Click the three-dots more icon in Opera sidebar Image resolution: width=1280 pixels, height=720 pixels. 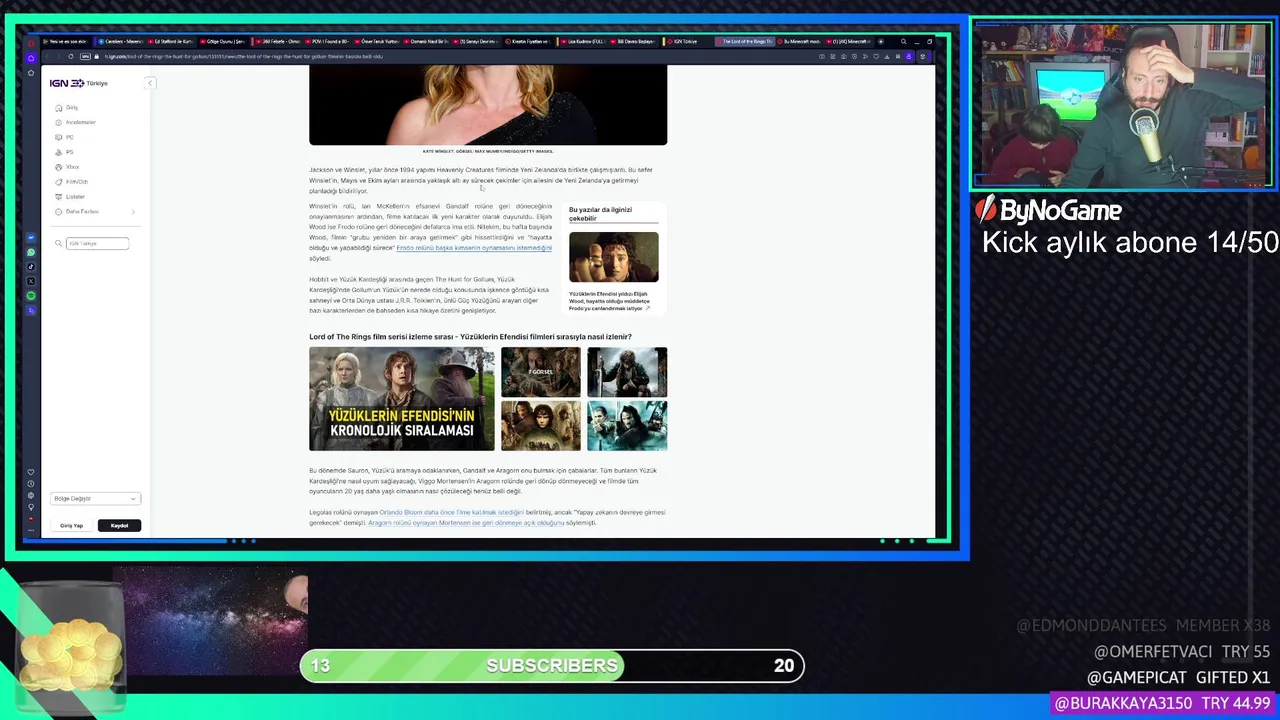point(31,530)
